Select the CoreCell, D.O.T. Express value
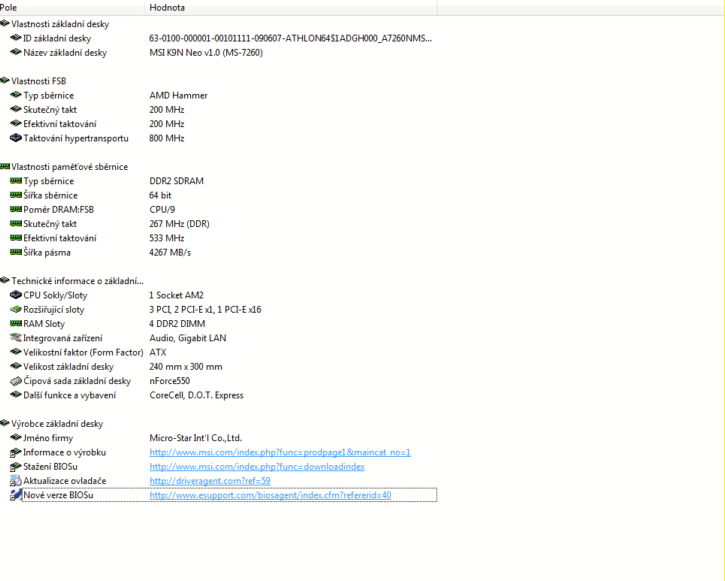 pos(197,396)
